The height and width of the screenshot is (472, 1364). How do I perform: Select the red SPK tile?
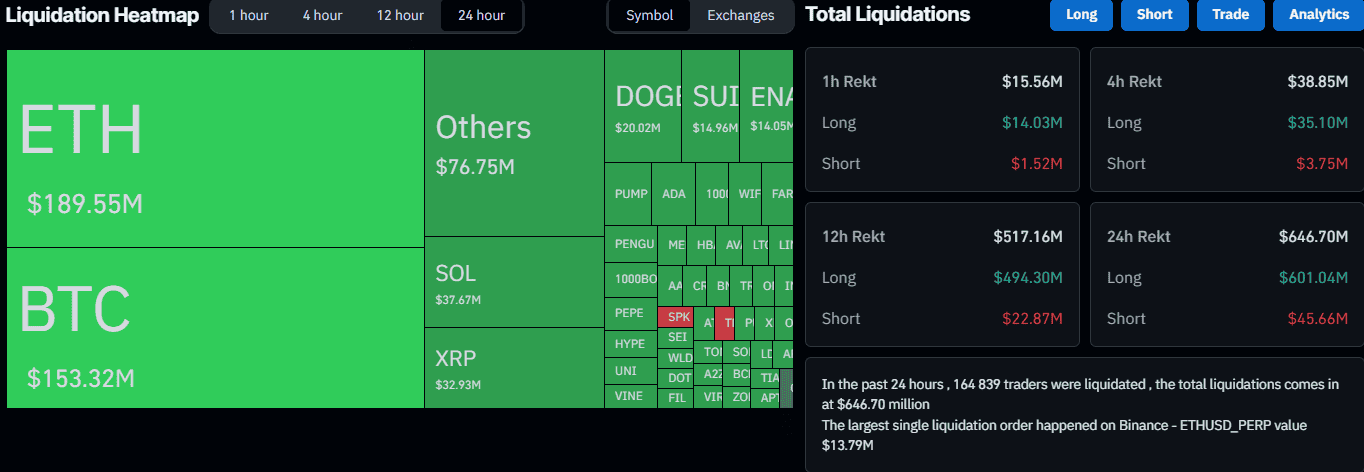click(x=678, y=316)
